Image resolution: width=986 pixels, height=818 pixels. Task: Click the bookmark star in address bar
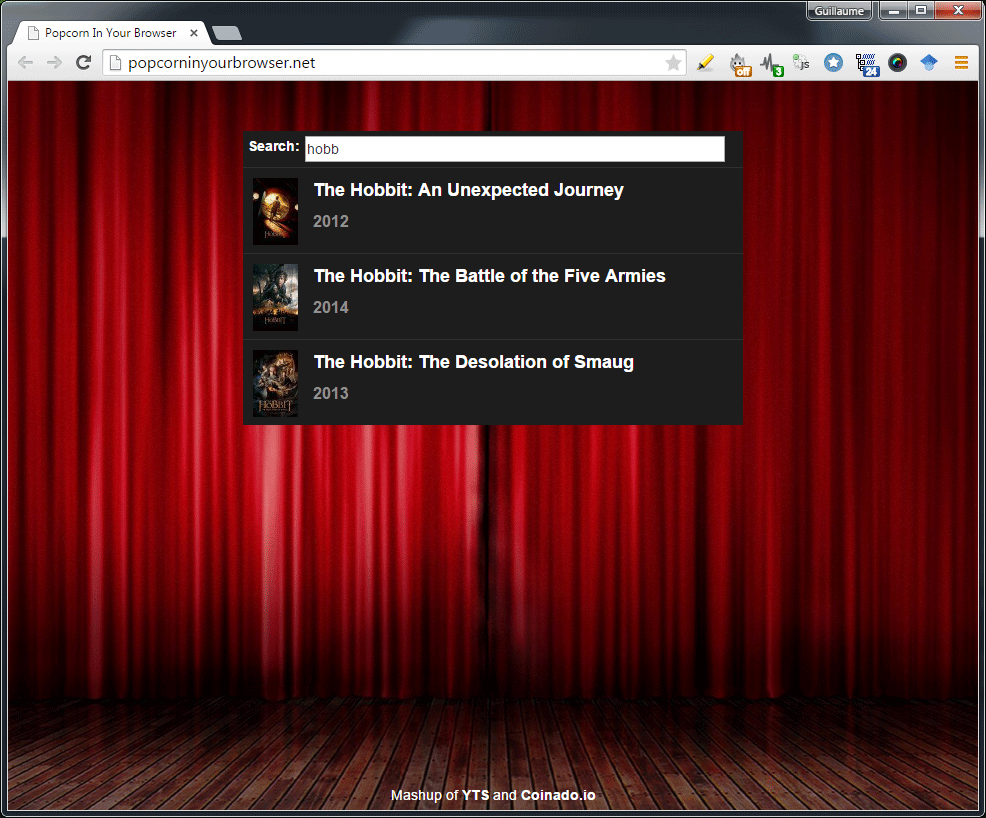(673, 63)
